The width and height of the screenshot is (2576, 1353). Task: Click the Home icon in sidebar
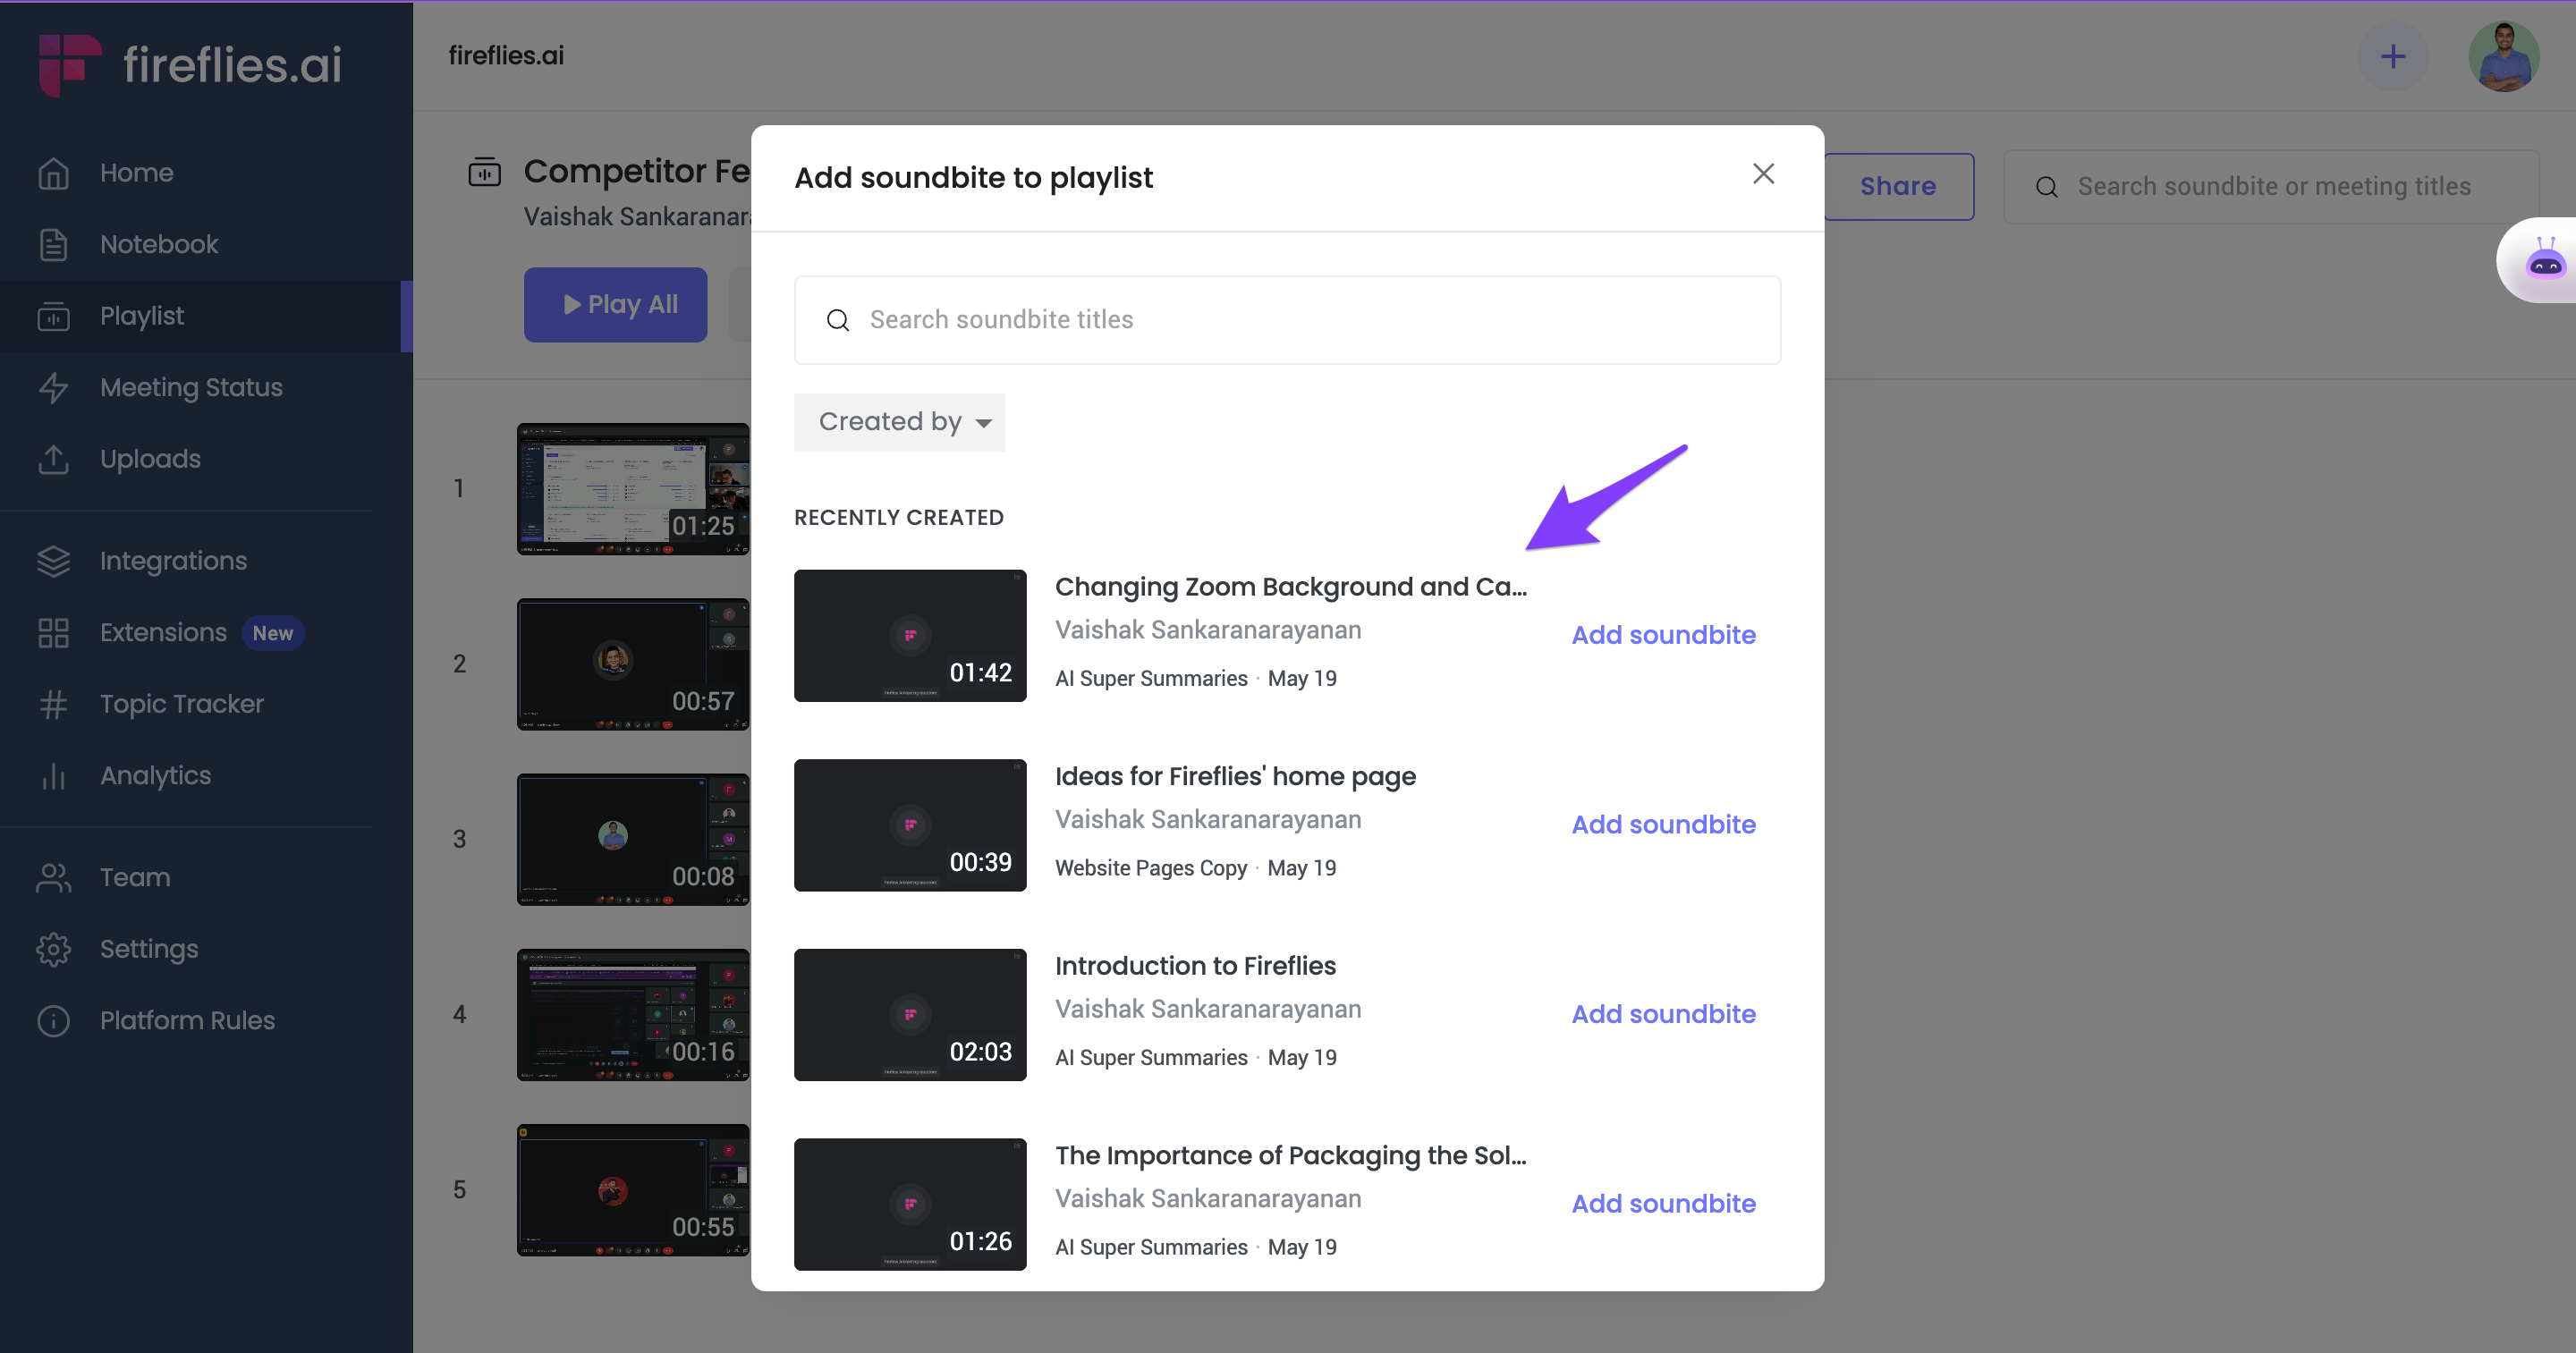[53, 173]
